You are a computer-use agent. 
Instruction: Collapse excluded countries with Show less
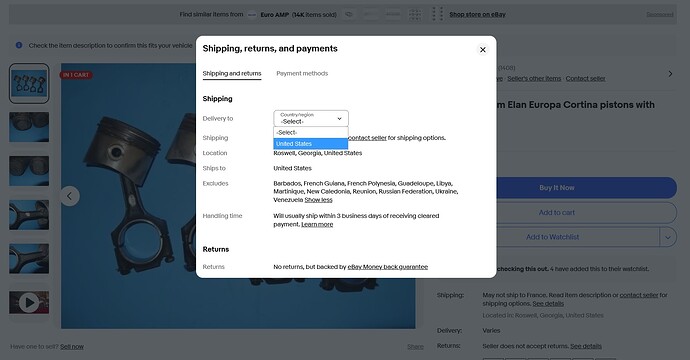click(318, 200)
